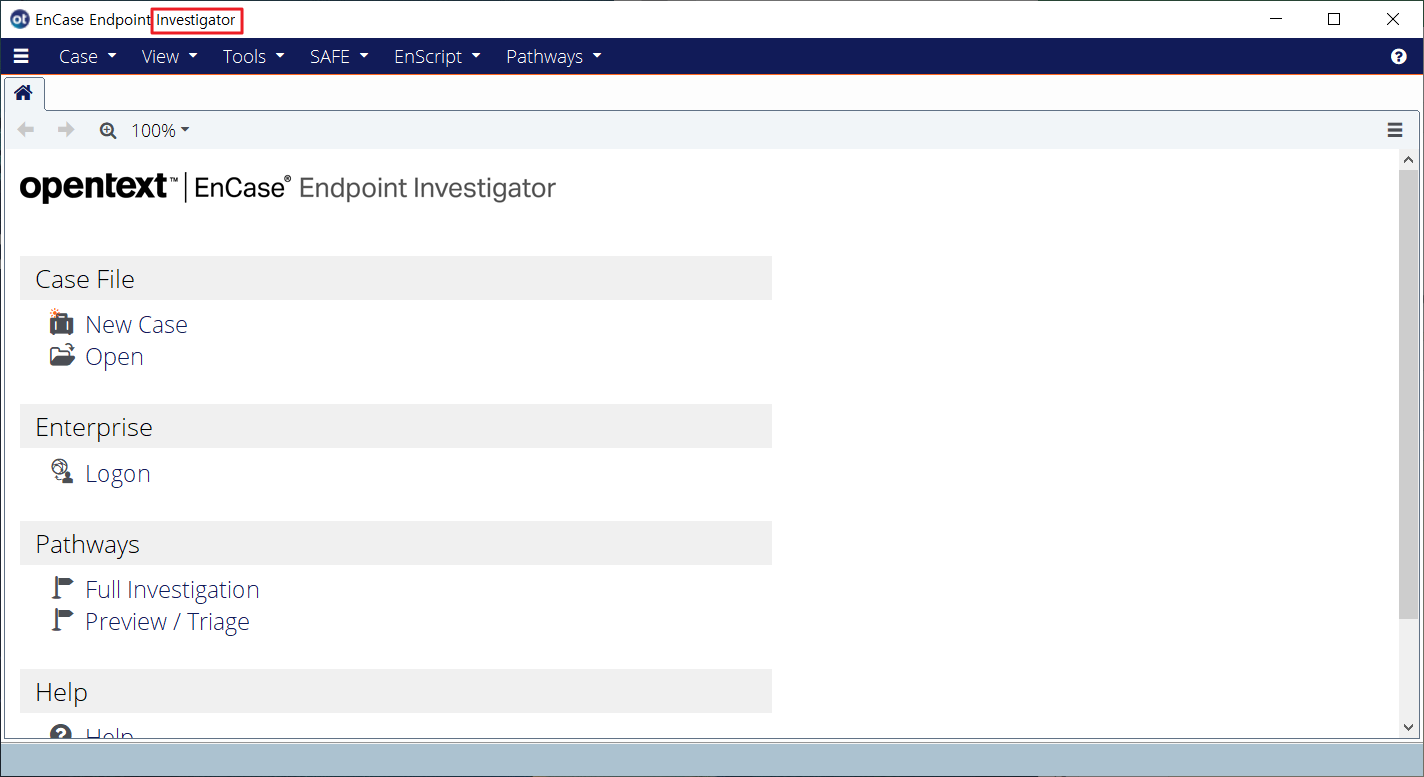Close the EnCase window
This screenshot has height=777, width=1424.
coord(1393,19)
